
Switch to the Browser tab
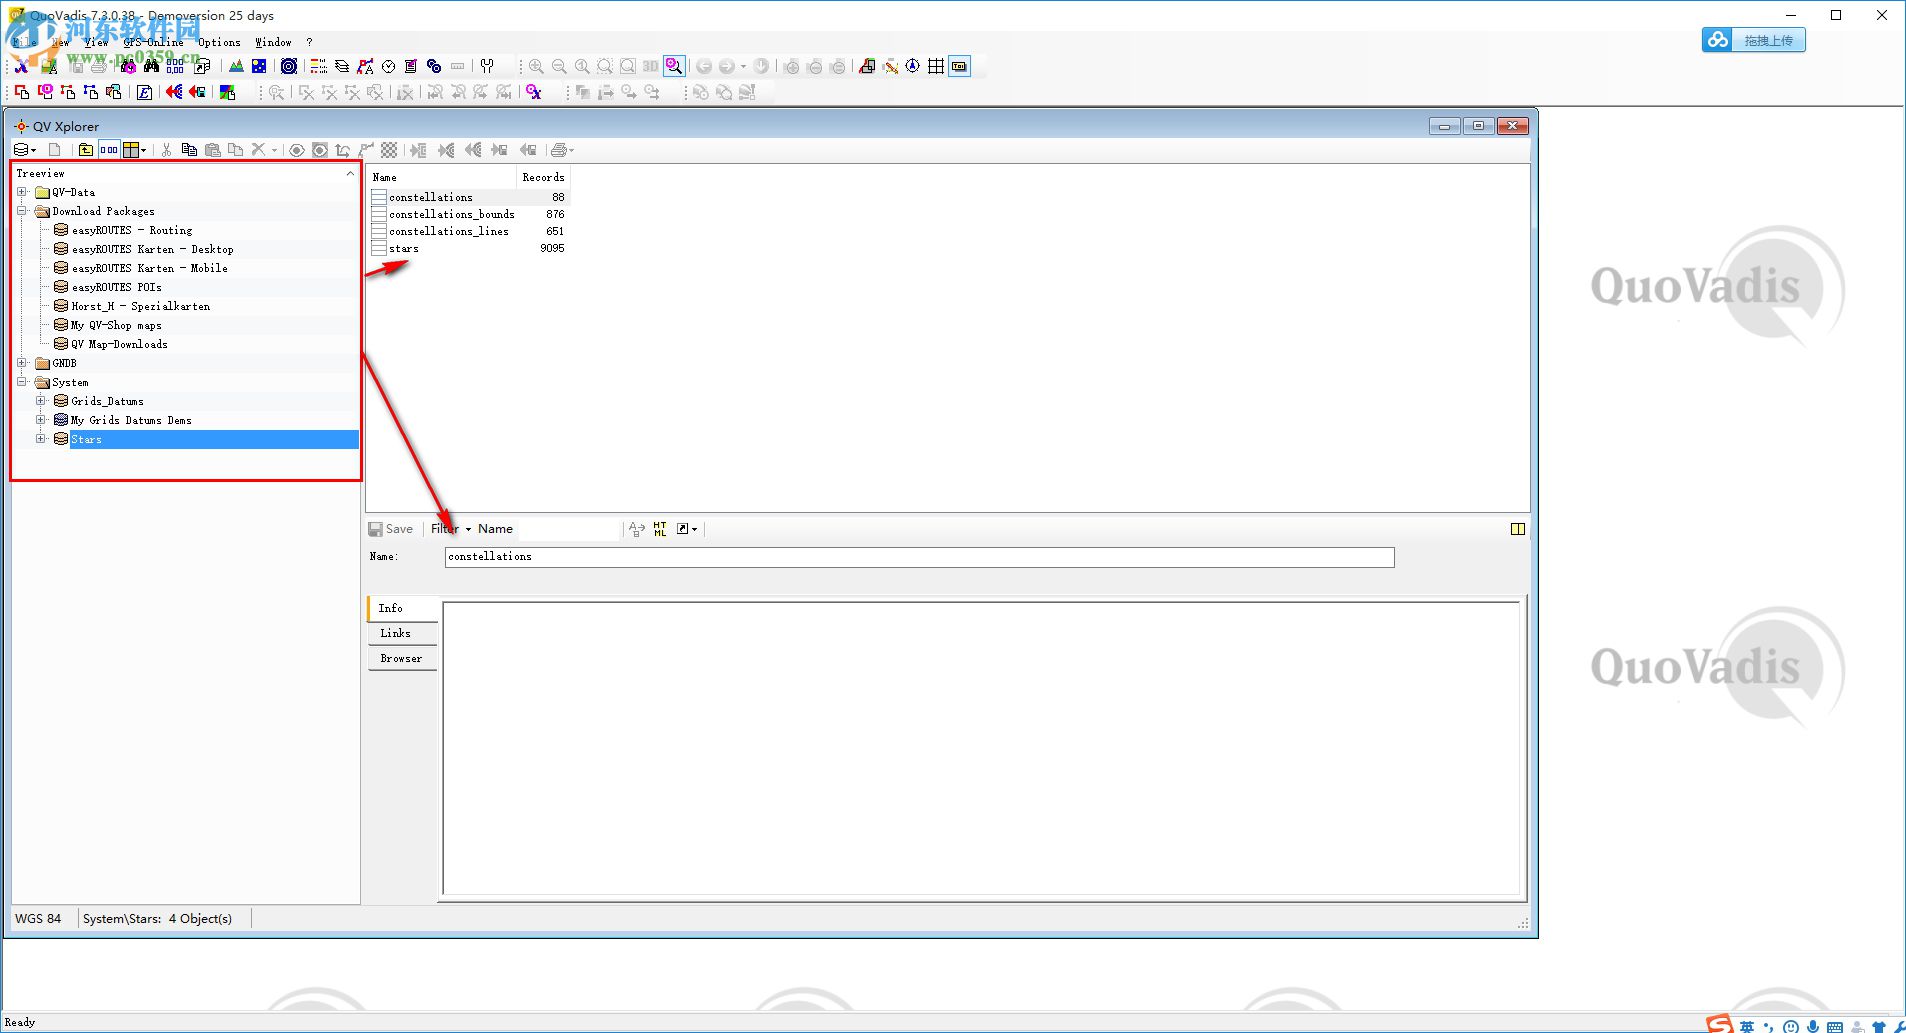click(401, 658)
